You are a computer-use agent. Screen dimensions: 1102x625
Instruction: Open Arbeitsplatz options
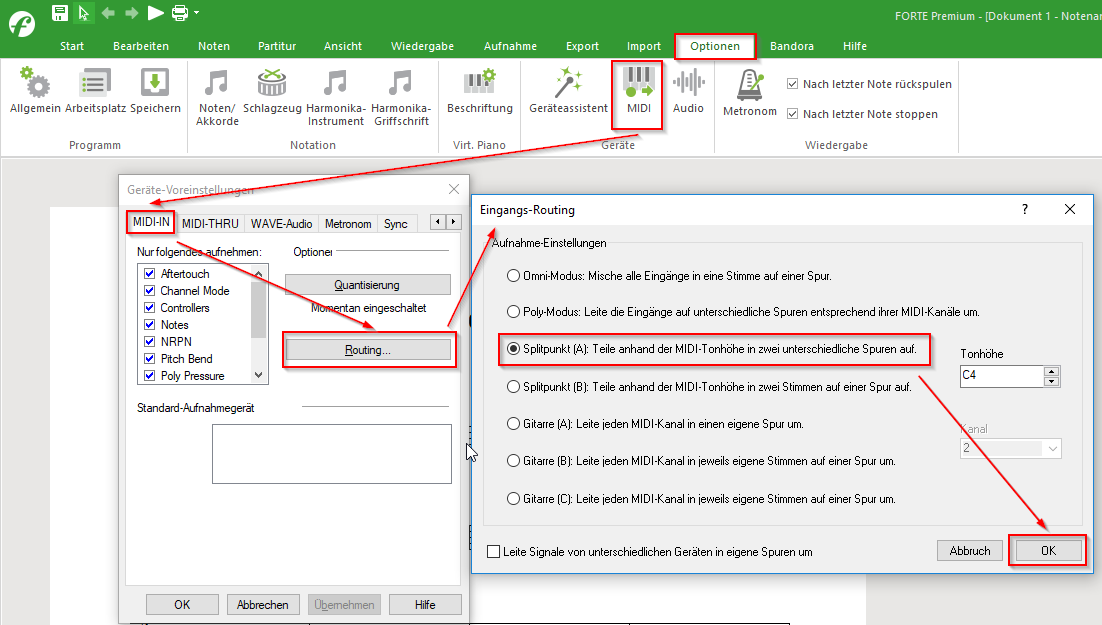(x=95, y=90)
